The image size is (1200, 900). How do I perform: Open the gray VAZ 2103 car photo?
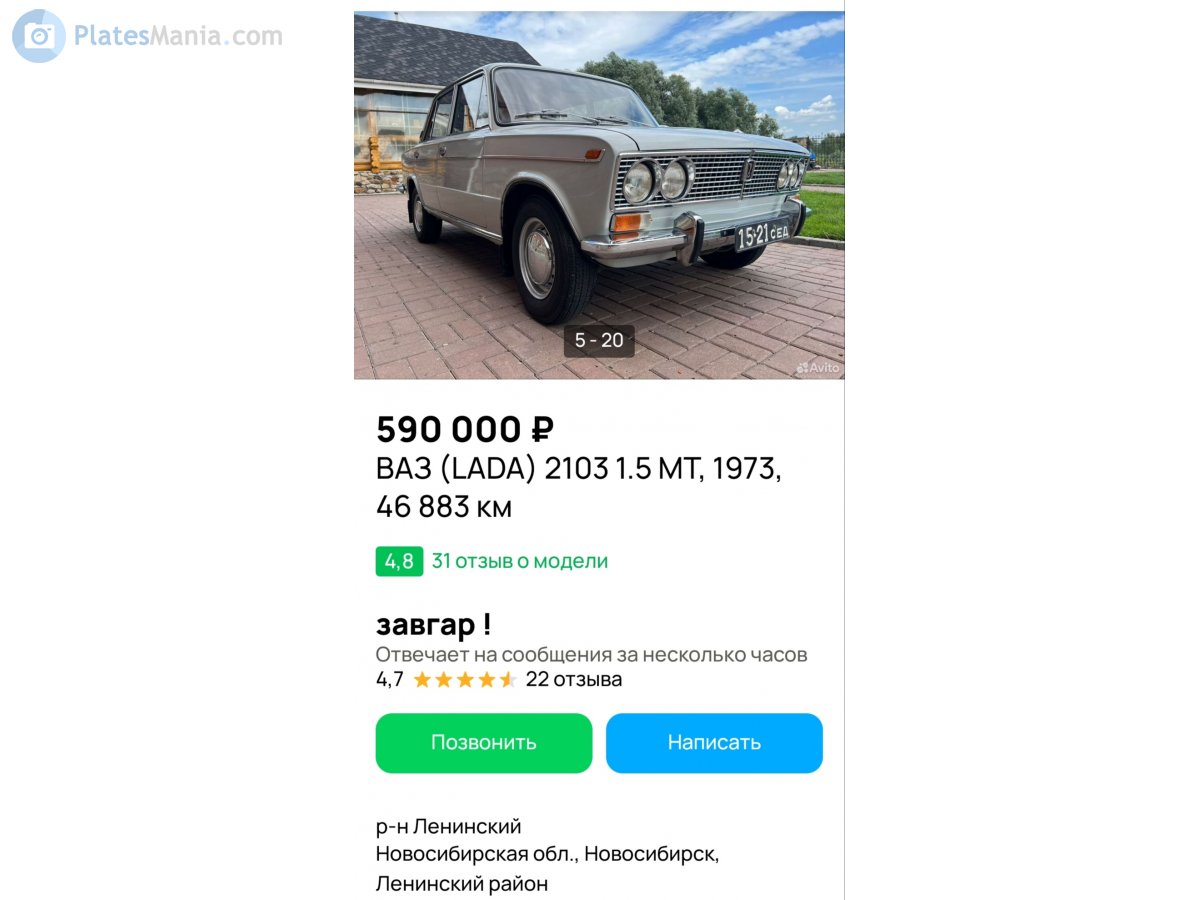[x=599, y=195]
